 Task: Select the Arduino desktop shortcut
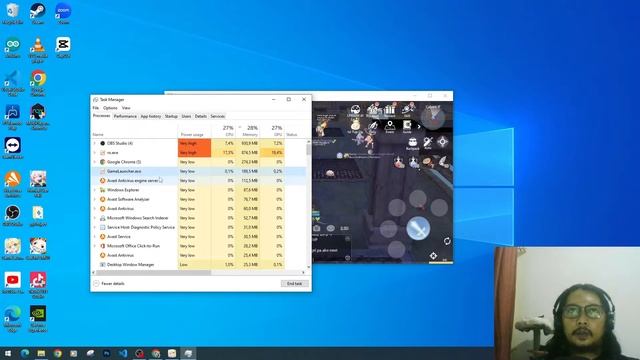click(13, 47)
